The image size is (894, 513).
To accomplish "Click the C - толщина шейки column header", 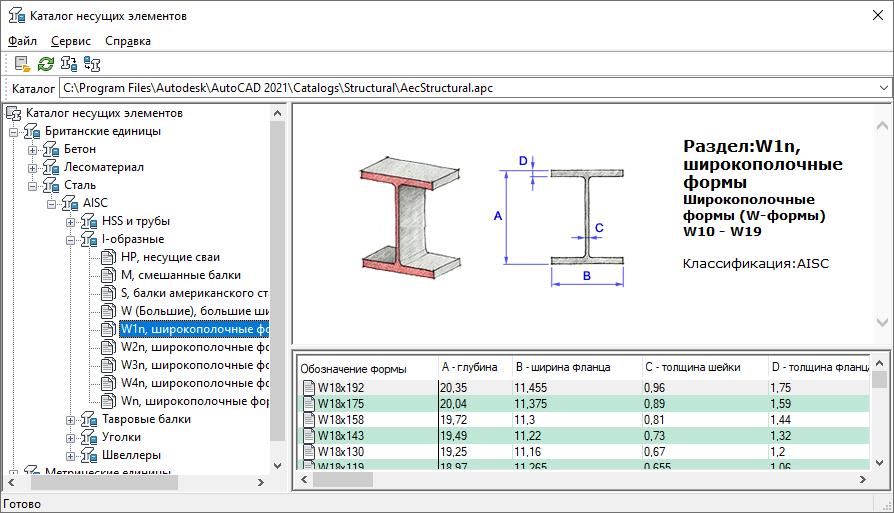I will click(704, 368).
